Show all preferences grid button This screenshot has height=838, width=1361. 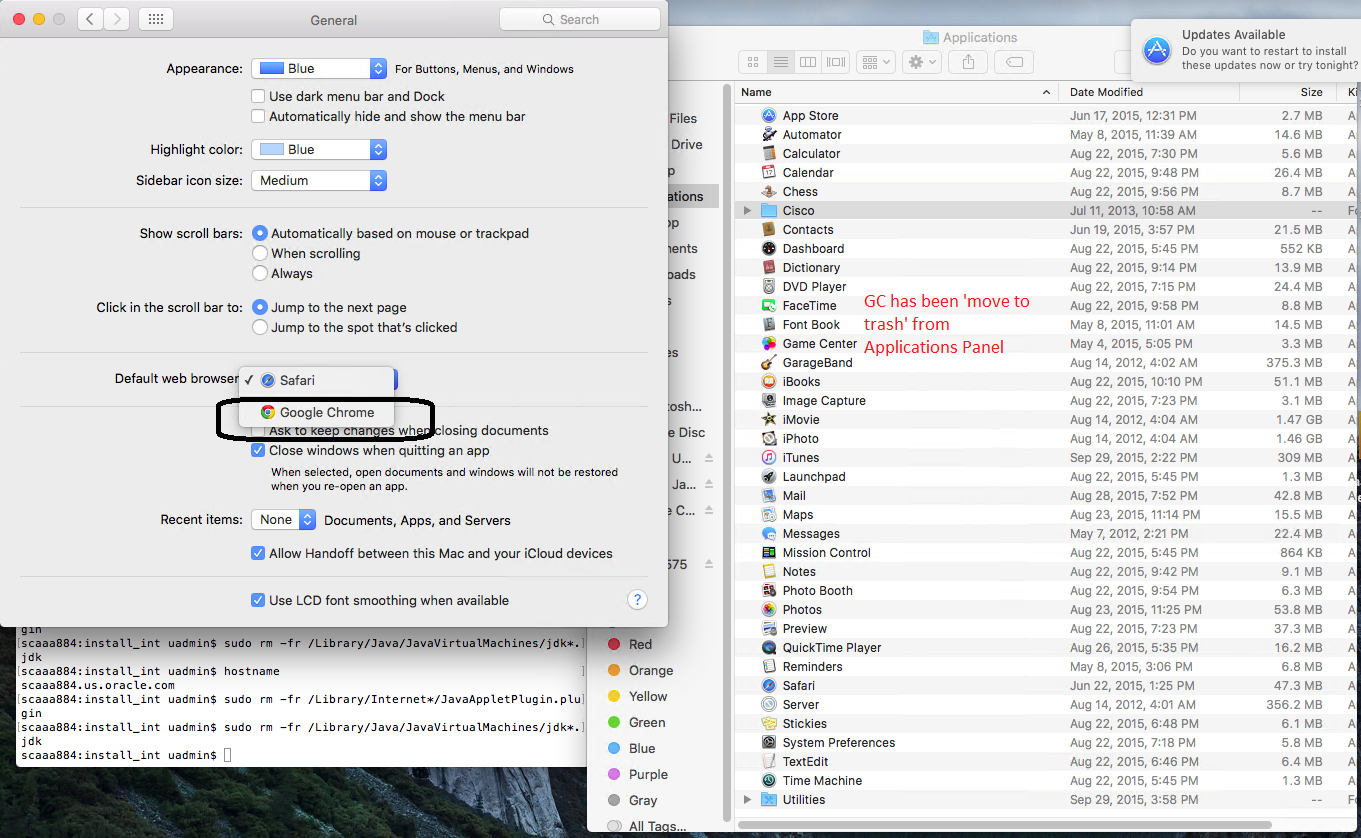(156, 19)
